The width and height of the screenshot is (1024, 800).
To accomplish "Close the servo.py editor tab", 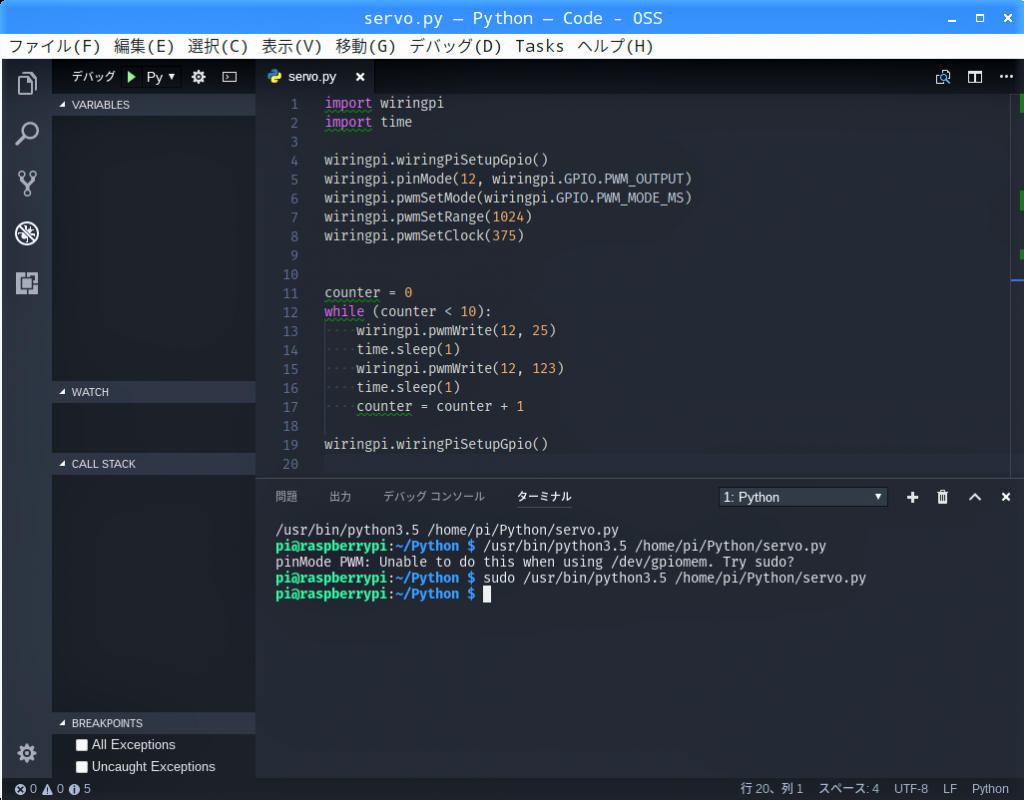I will click(360, 77).
